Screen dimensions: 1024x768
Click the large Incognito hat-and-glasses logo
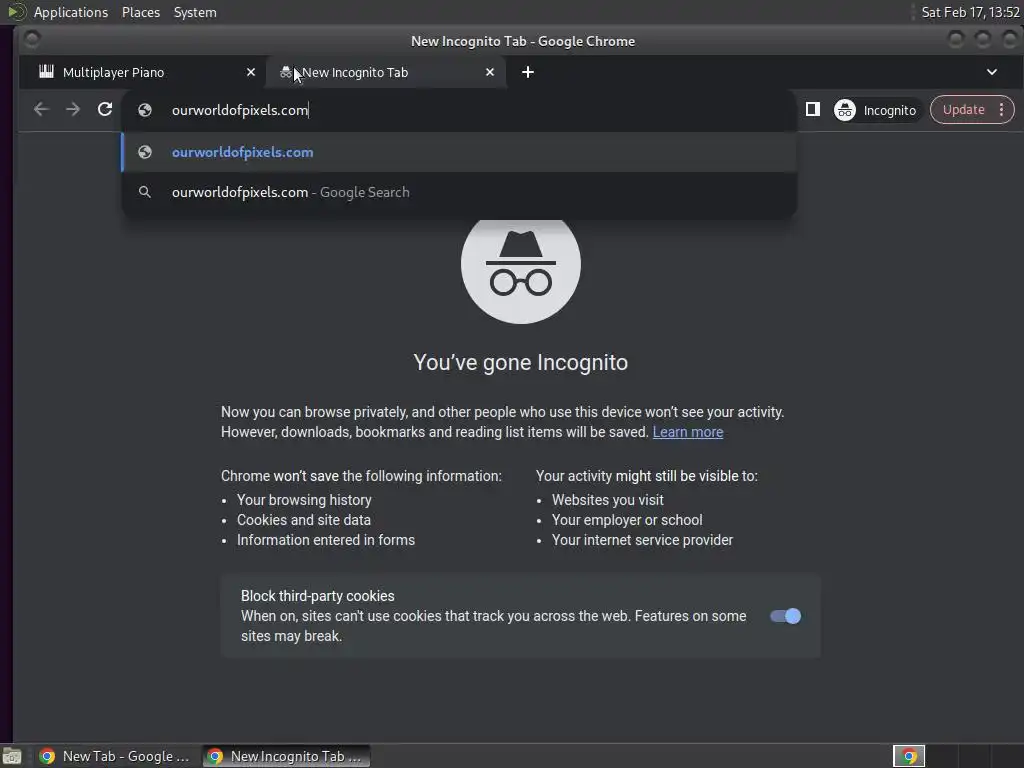coord(520,264)
